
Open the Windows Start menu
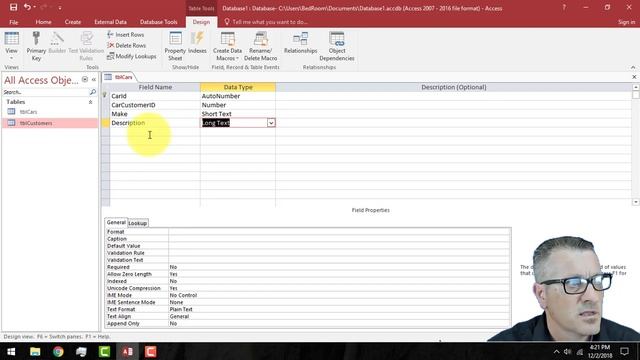[11, 351]
